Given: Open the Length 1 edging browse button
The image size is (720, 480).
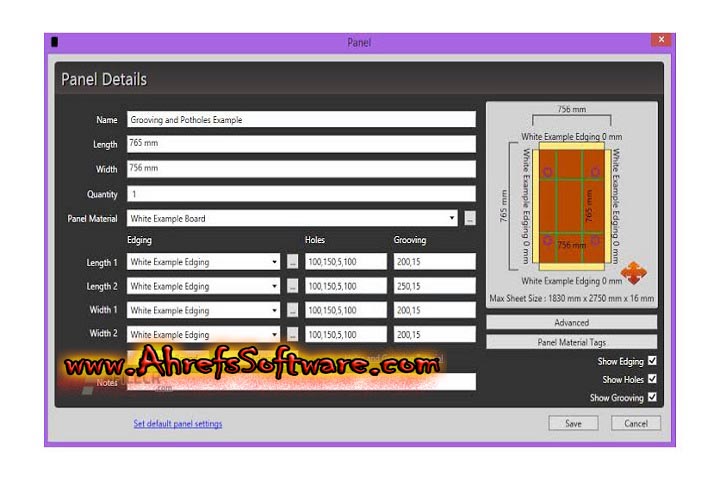Looking at the screenshot, I should click(x=292, y=262).
